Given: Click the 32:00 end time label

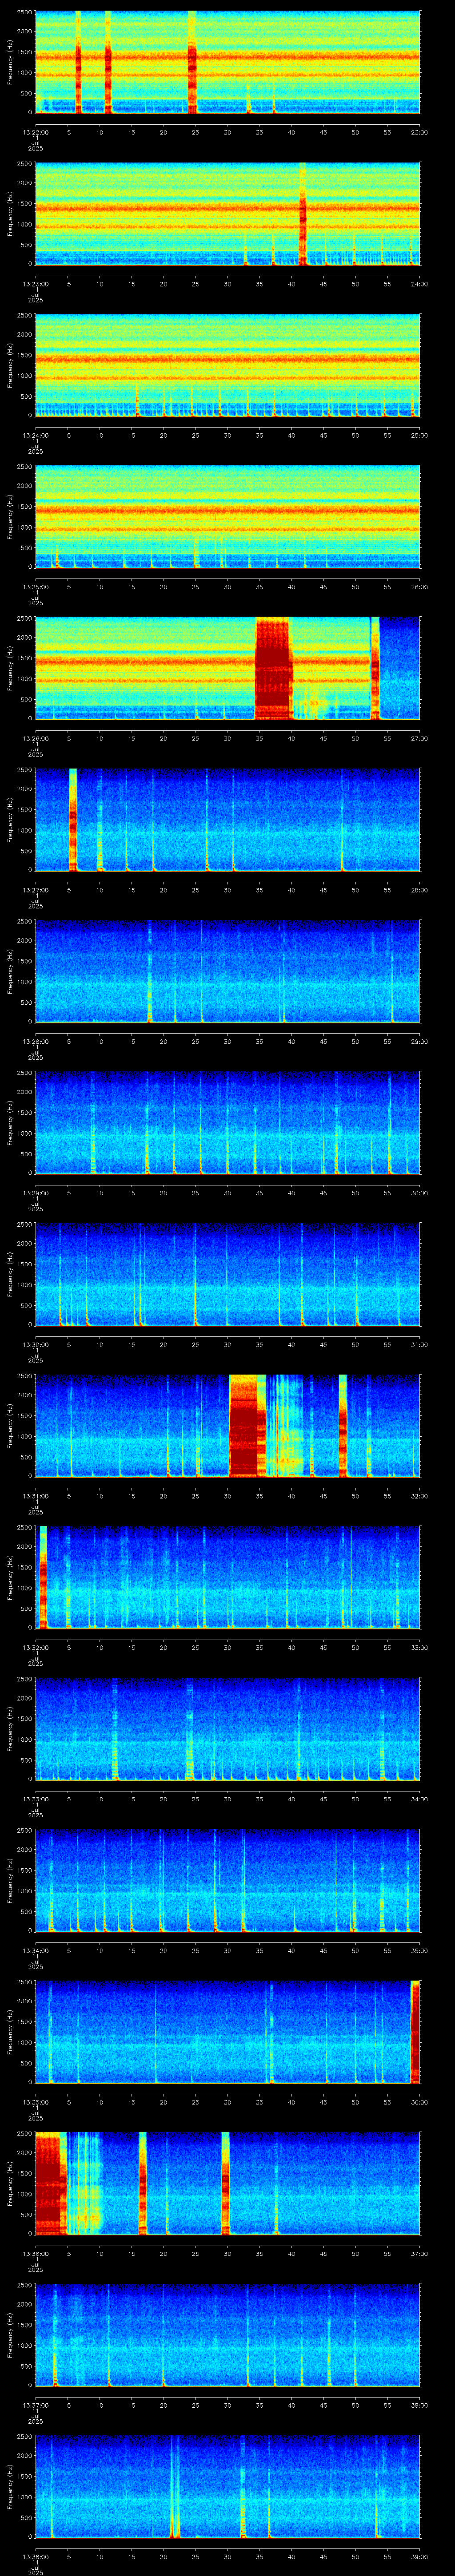Looking at the screenshot, I should [419, 1496].
